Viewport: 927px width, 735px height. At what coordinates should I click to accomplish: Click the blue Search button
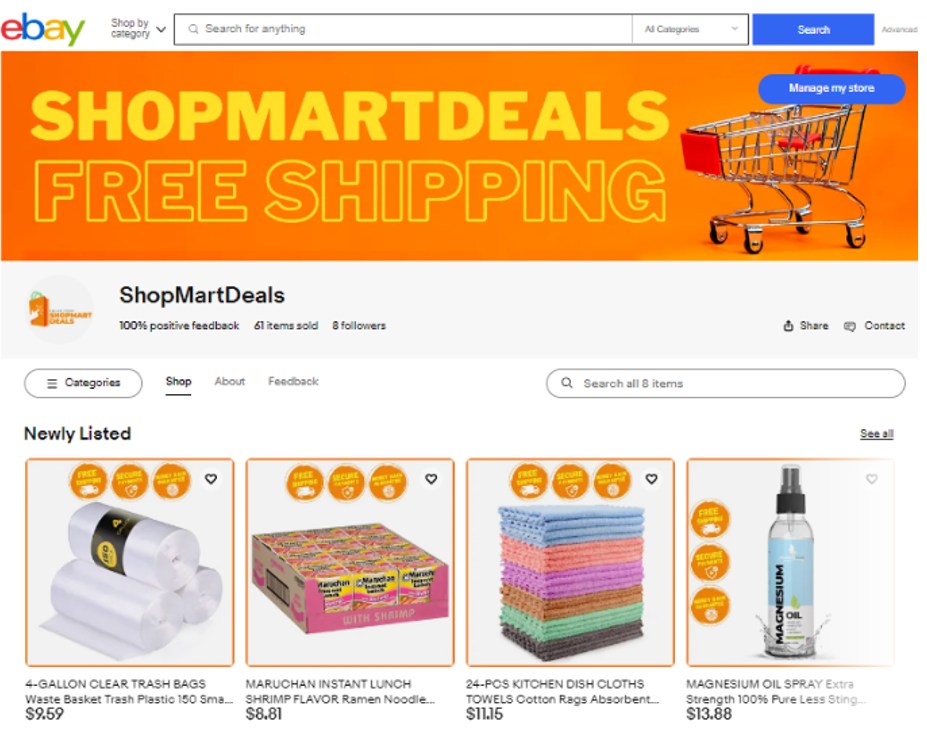click(813, 30)
